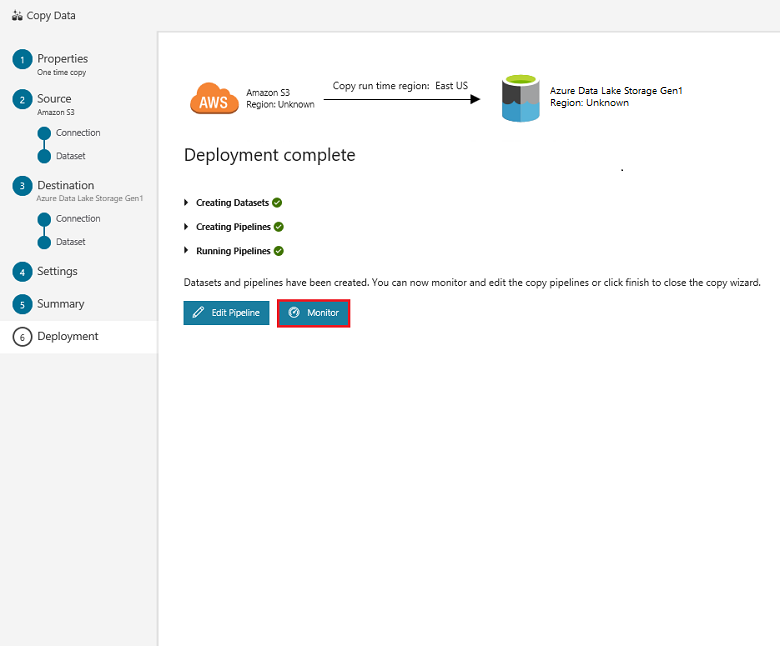Click the Copy Data title icon

(x=17, y=16)
